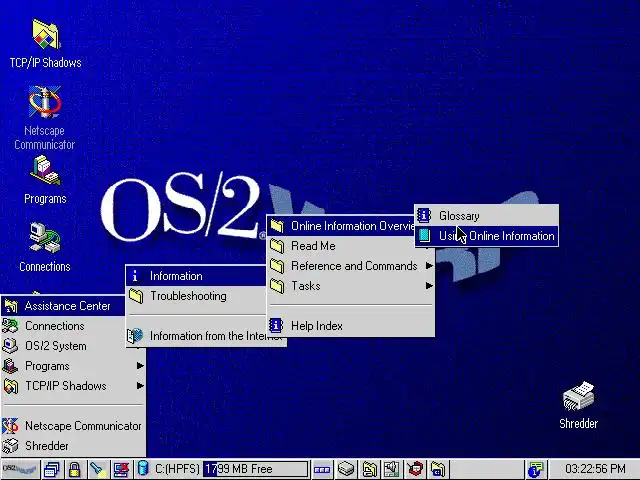This screenshot has width=640, height=480.
Task: Click the Troubleshooting folder icon
Action: tap(136, 296)
